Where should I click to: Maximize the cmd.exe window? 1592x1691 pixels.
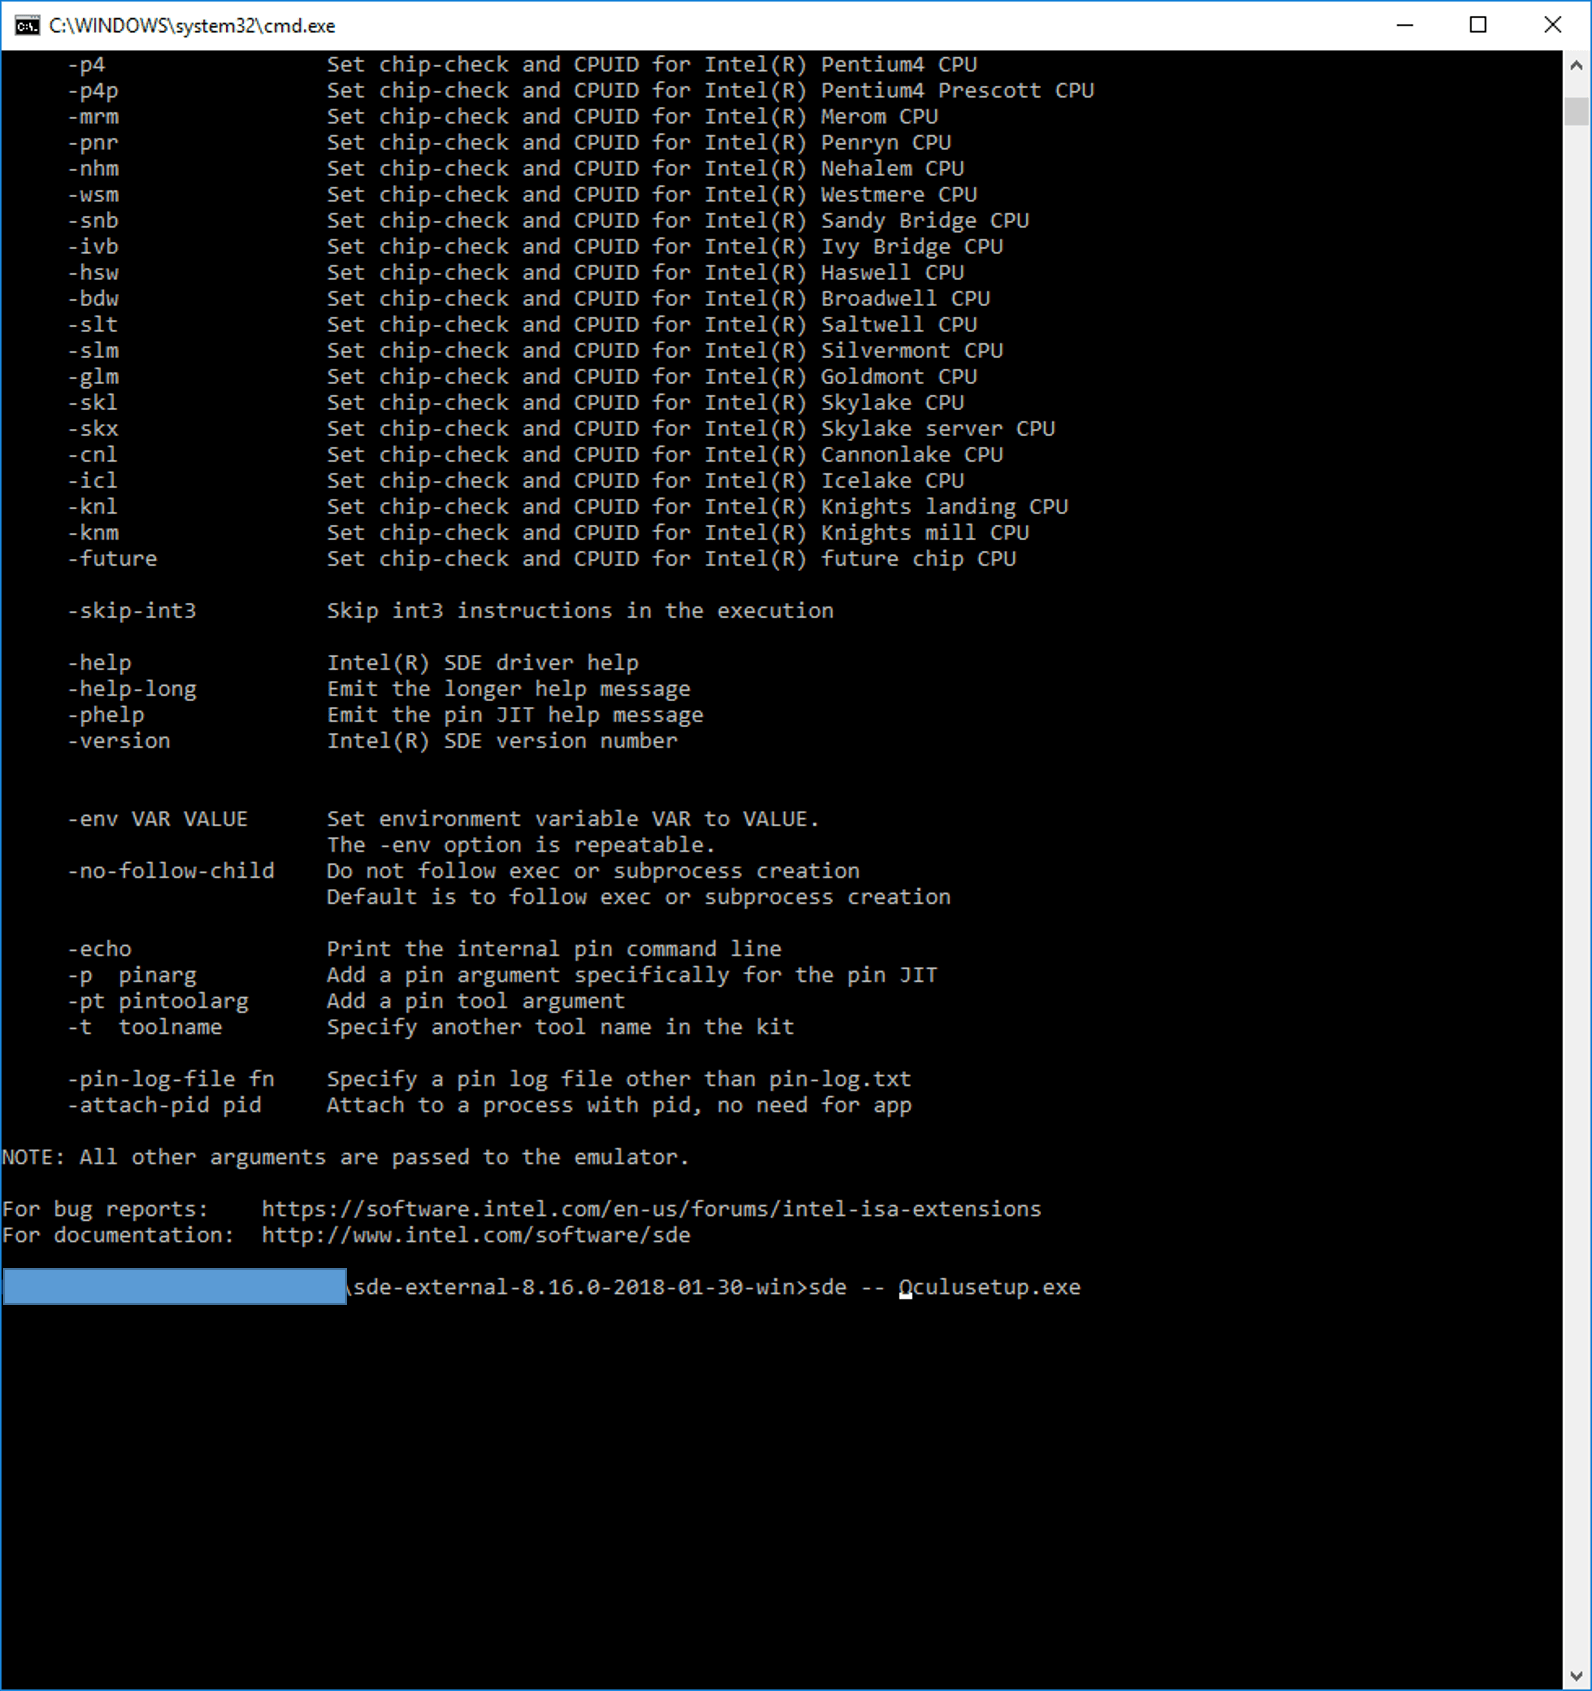[x=1478, y=25]
